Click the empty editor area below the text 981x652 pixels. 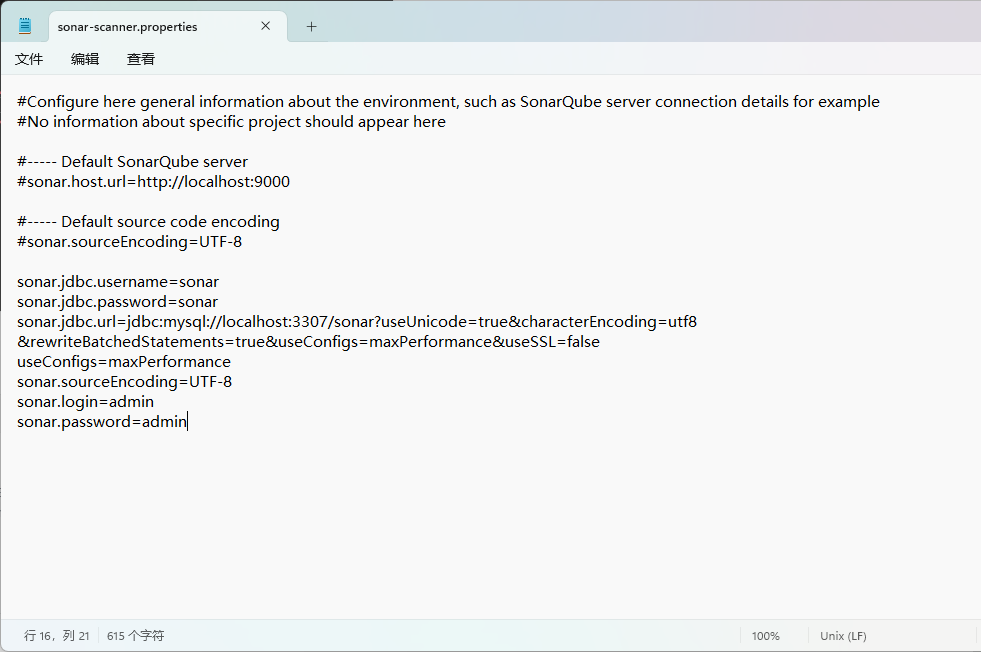point(490,526)
